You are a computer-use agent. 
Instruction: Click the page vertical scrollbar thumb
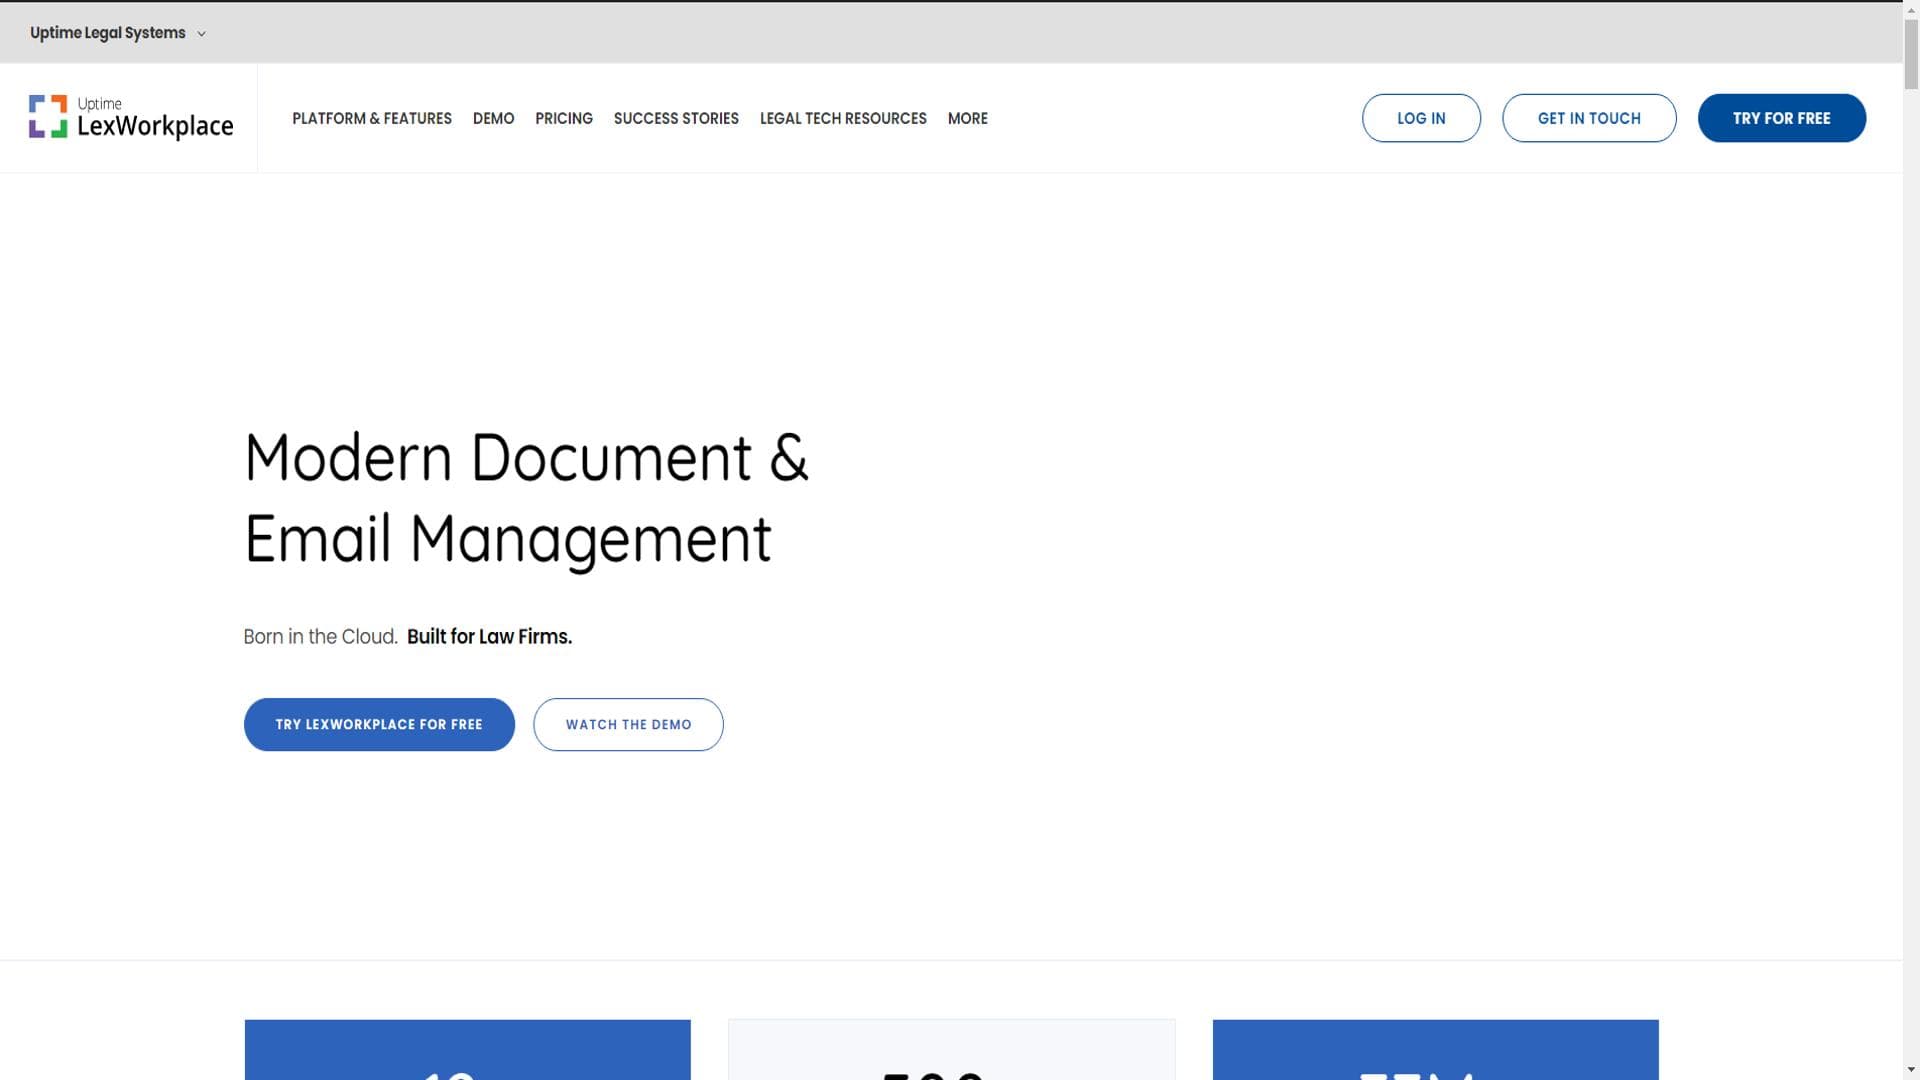click(x=1911, y=55)
